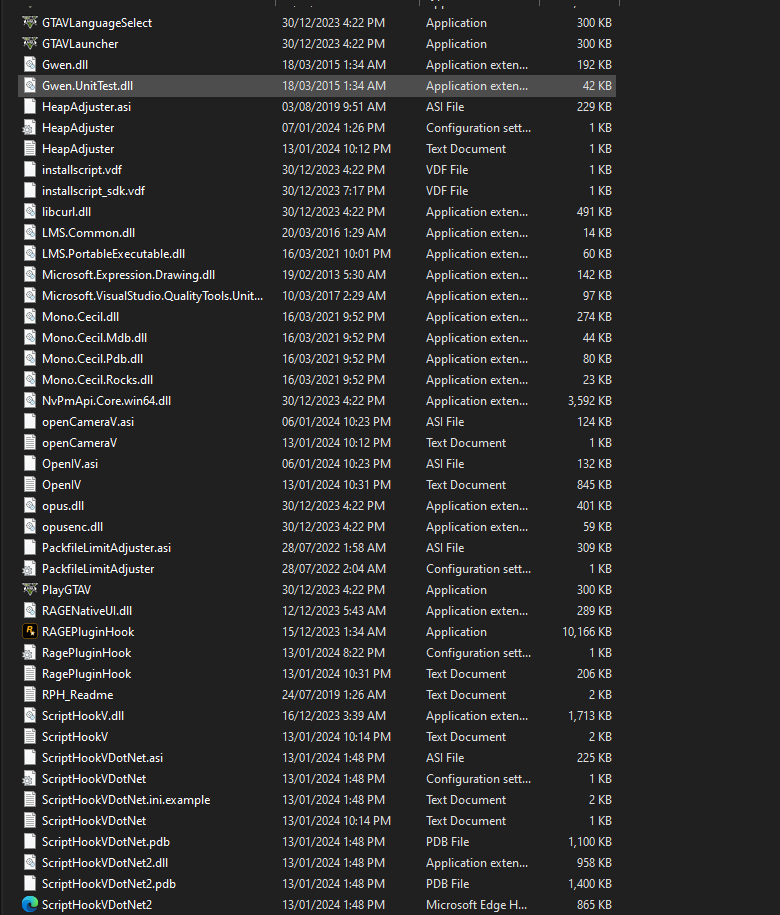Viewport: 780px width, 915px height.
Task: Click the HeapAdjuster configuration settings icon
Action: click(30, 128)
